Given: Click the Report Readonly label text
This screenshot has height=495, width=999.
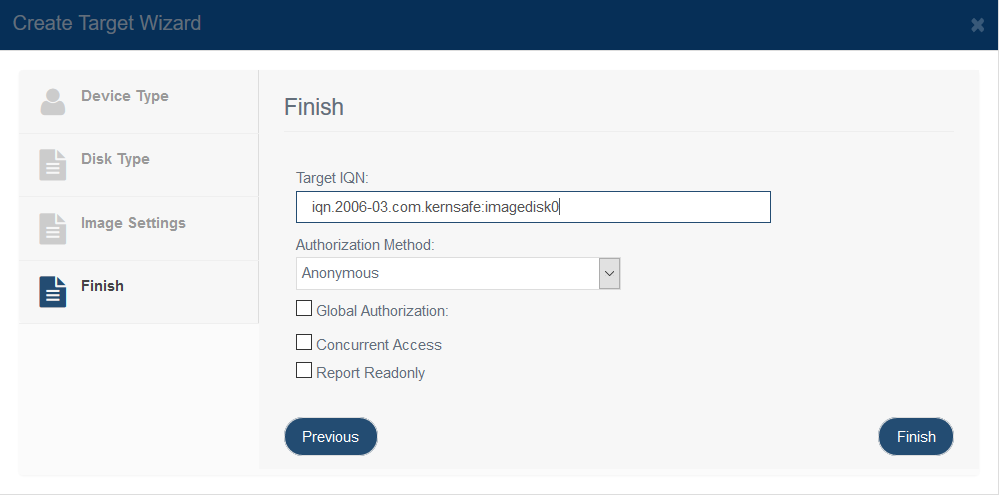Looking at the screenshot, I should coord(371,373).
